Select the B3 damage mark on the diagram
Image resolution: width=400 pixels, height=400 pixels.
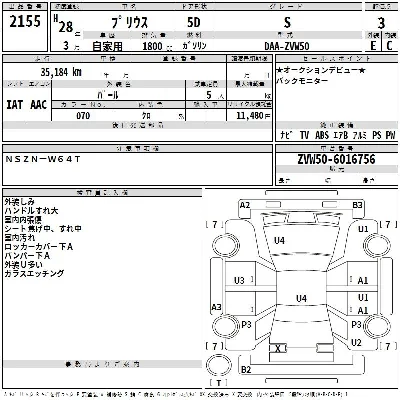(x=357, y=205)
